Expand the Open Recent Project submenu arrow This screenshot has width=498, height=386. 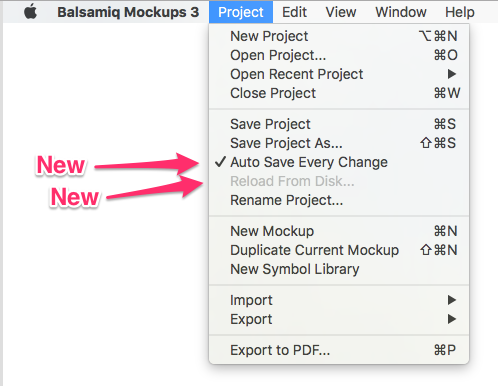point(452,74)
